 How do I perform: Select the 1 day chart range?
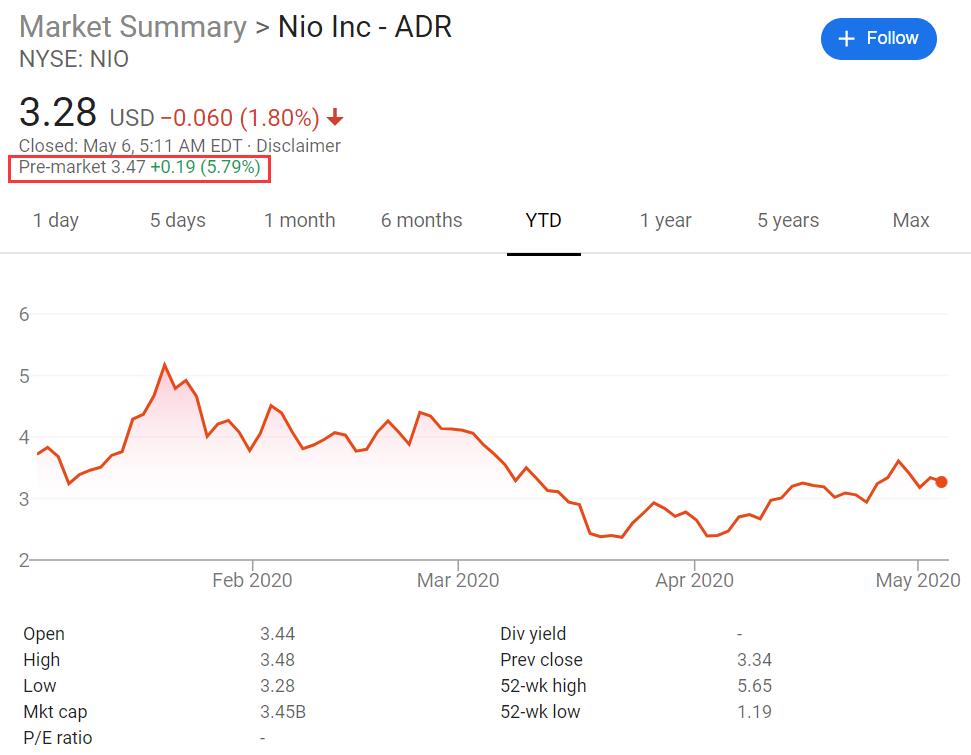(57, 220)
